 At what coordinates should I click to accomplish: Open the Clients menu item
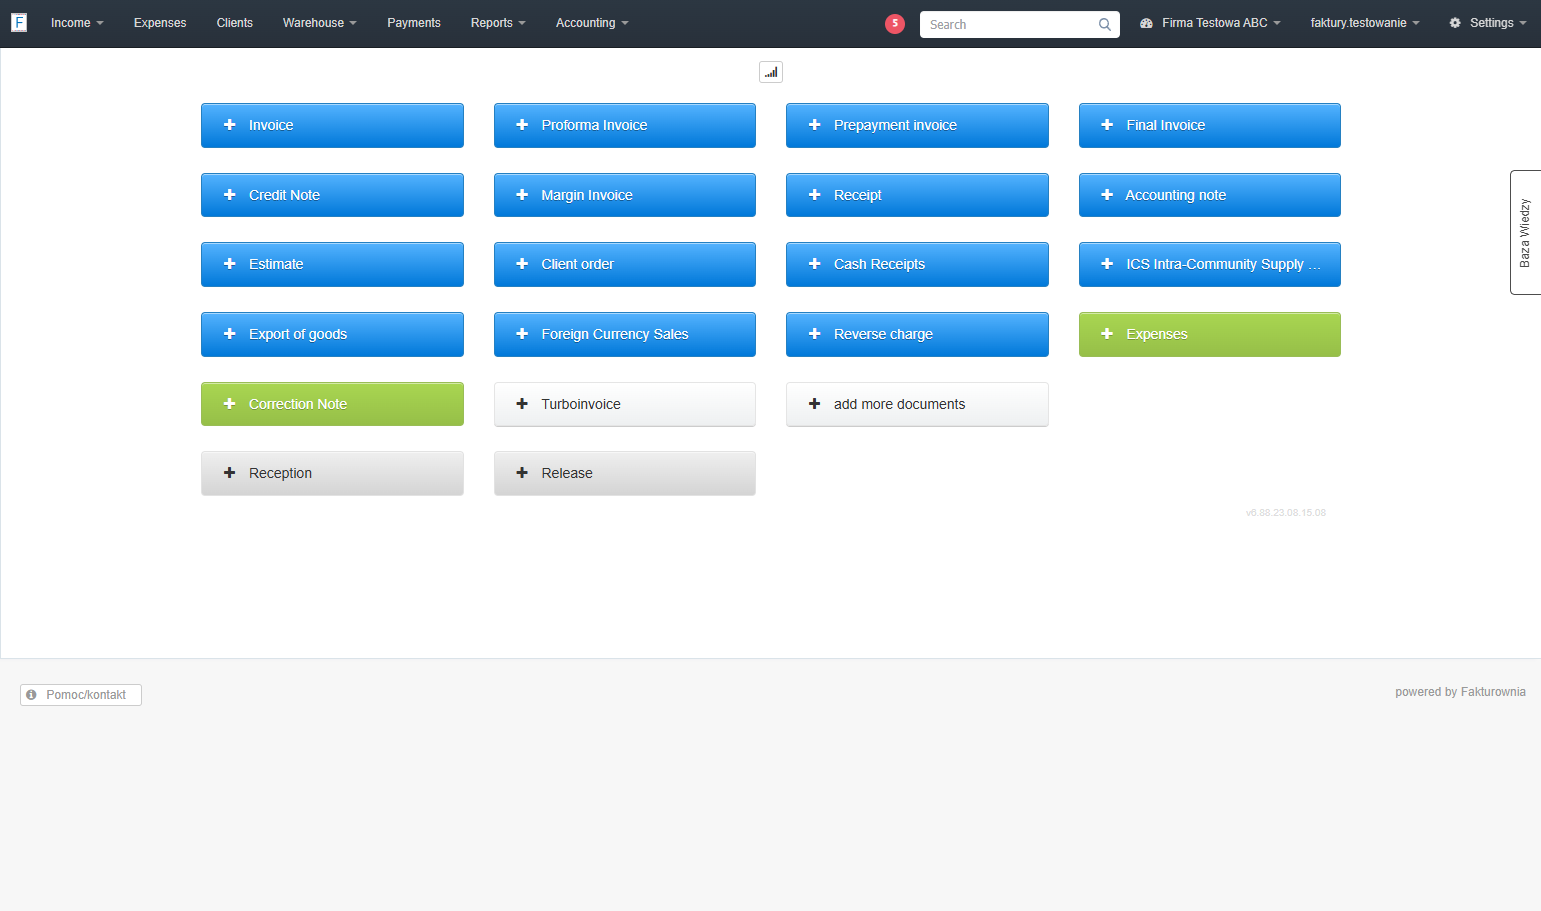234,23
